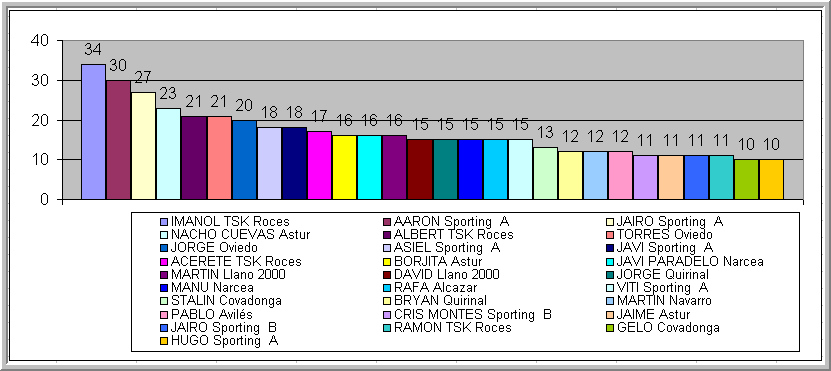
Task: Select the bright yellow bar valued 16
Action: click(344, 167)
